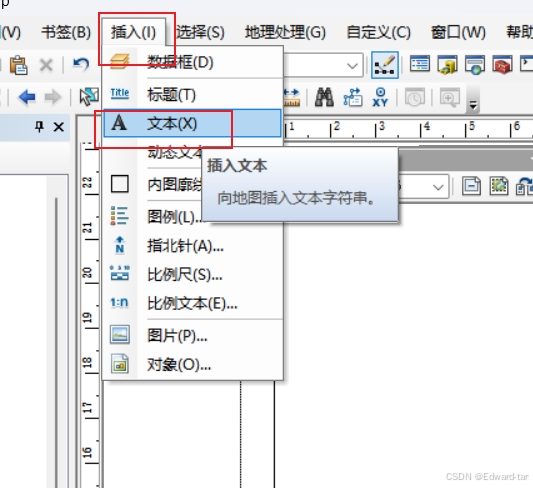Insert scale text via 比例文本(E)
The height and width of the screenshot is (488, 533).
pos(192,303)
